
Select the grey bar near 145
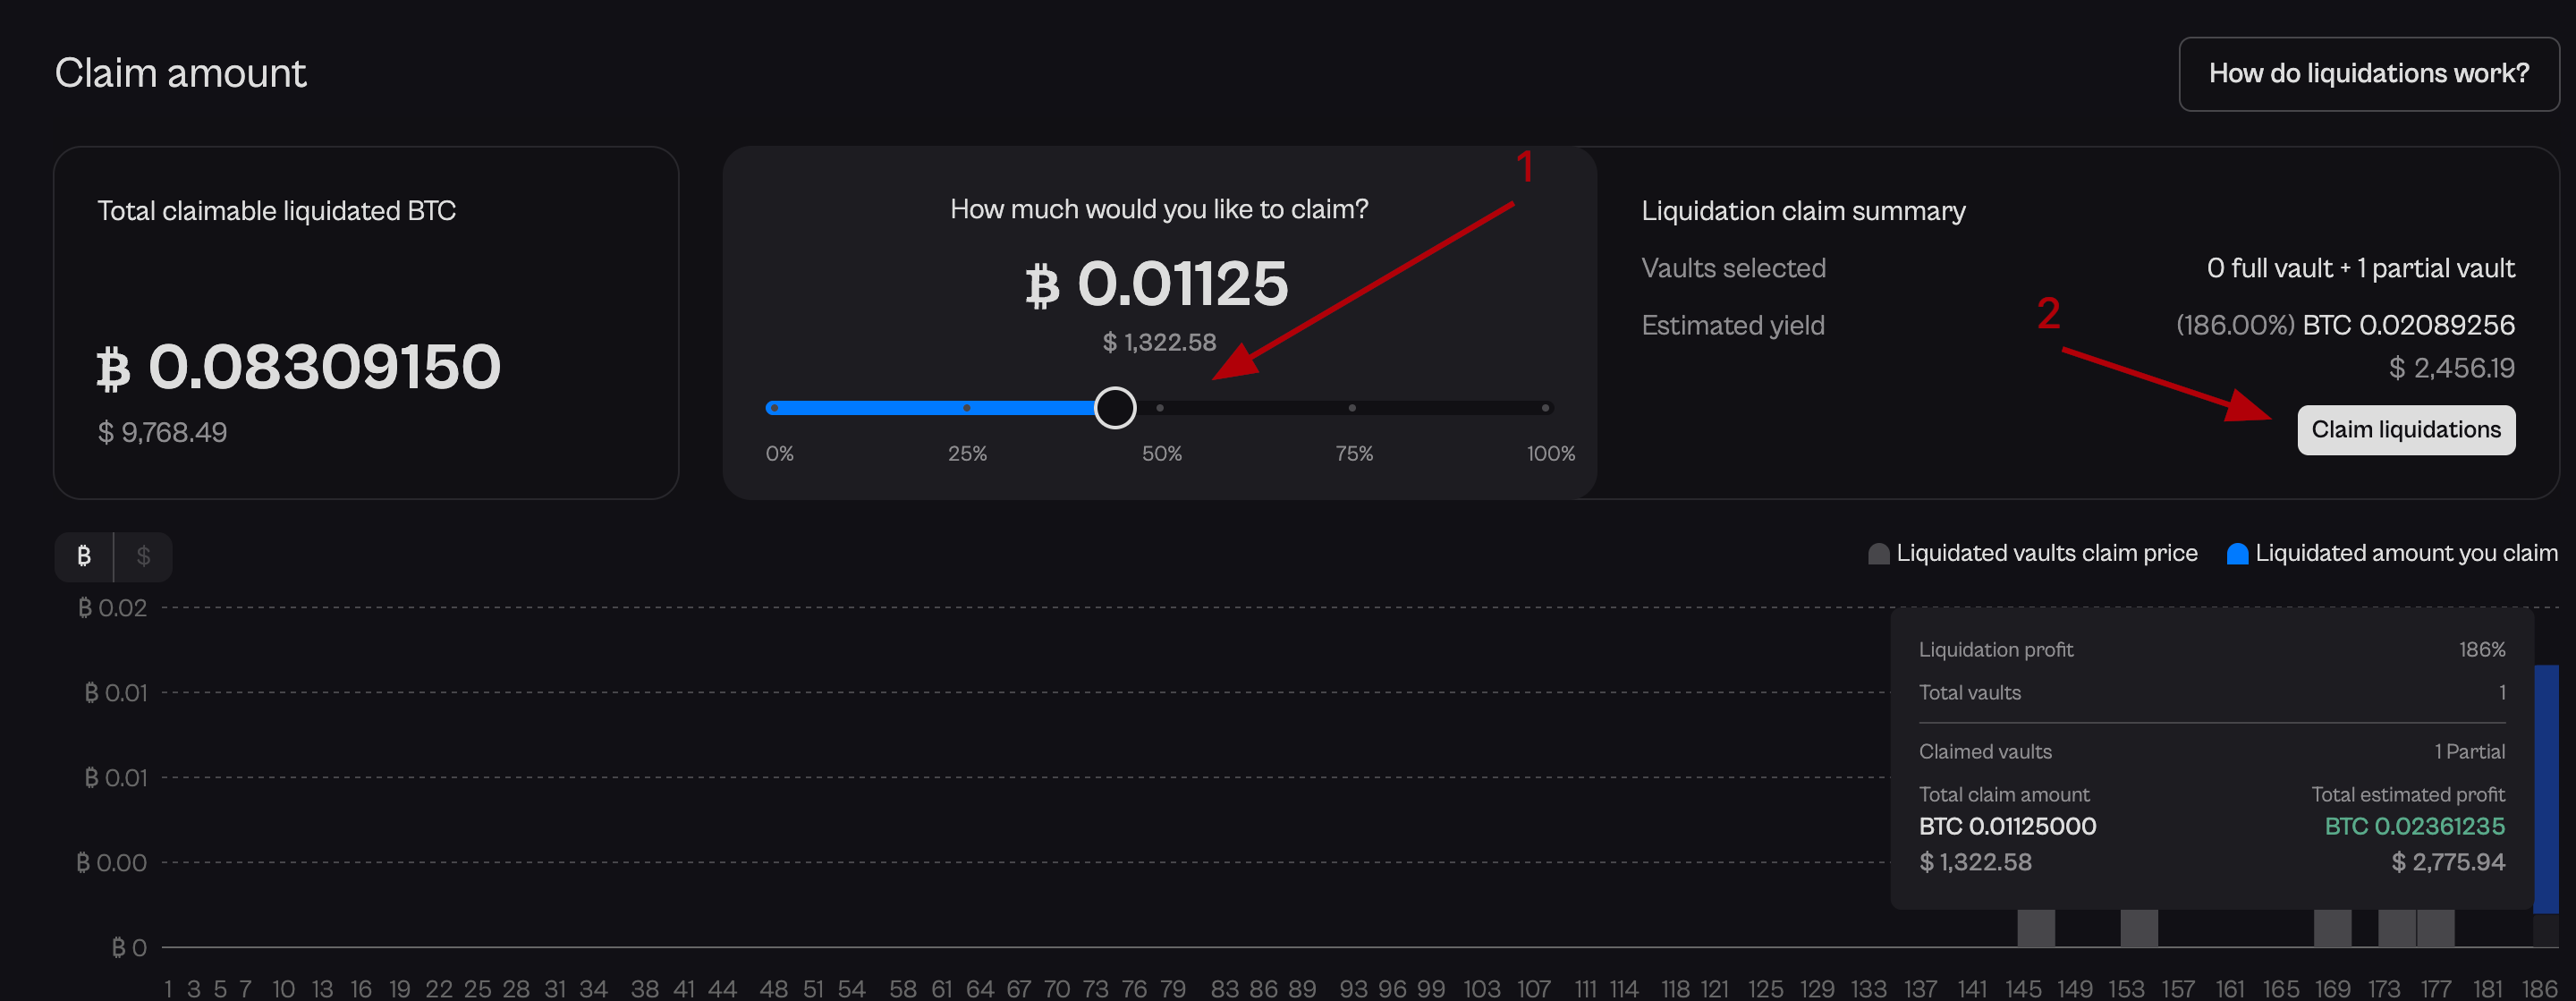pyautogui.click(x=2035, y=928)
